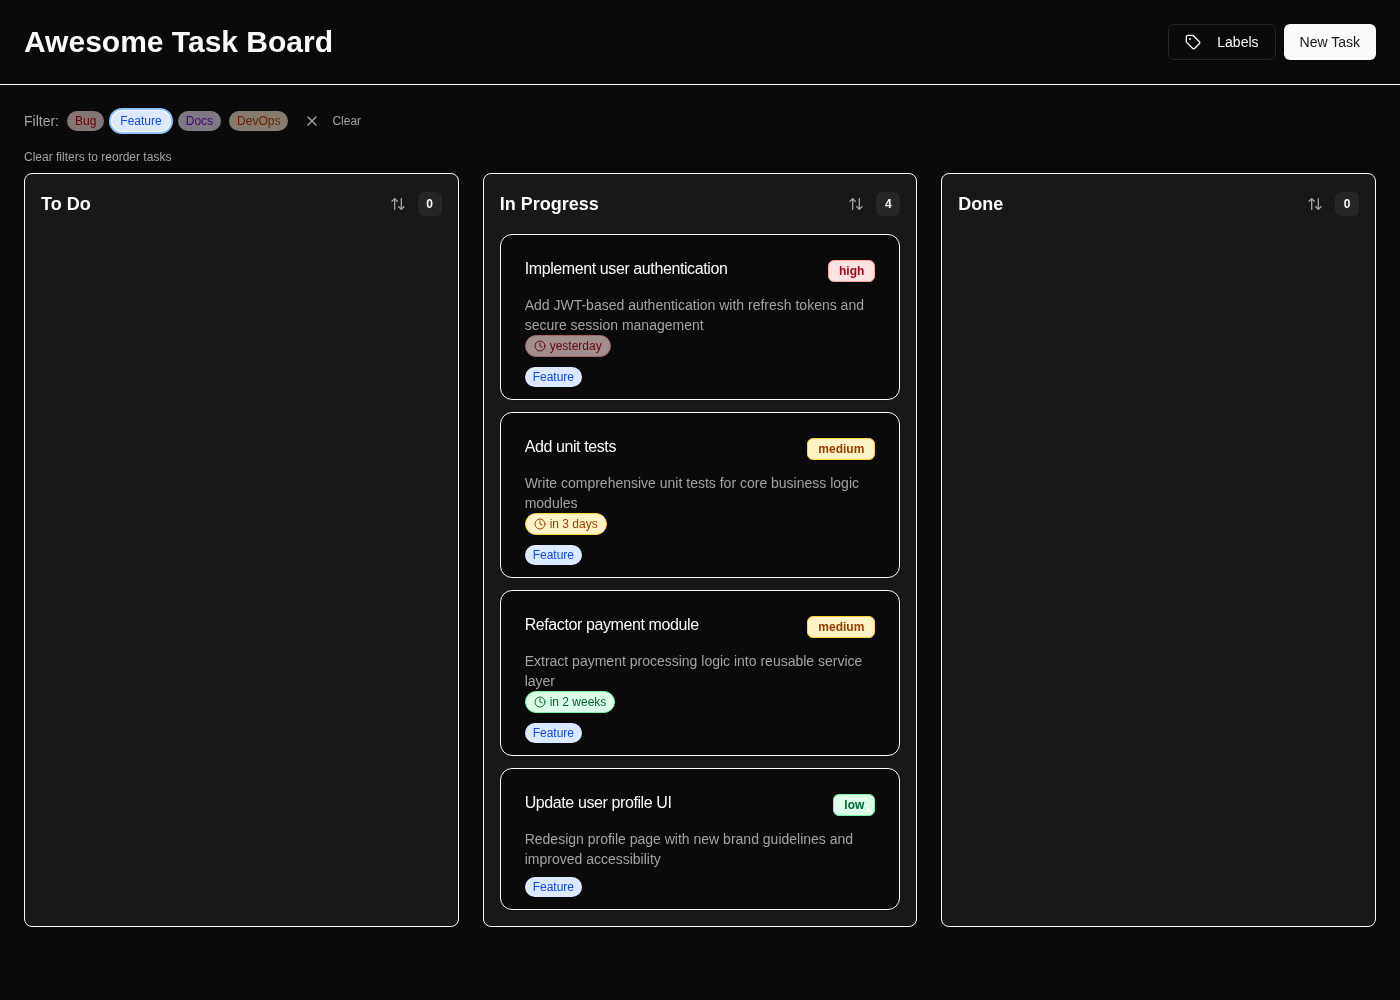This screenshot has height=1000, width=1400.
Task: Click the Done column heading
Action: (980, 204)
